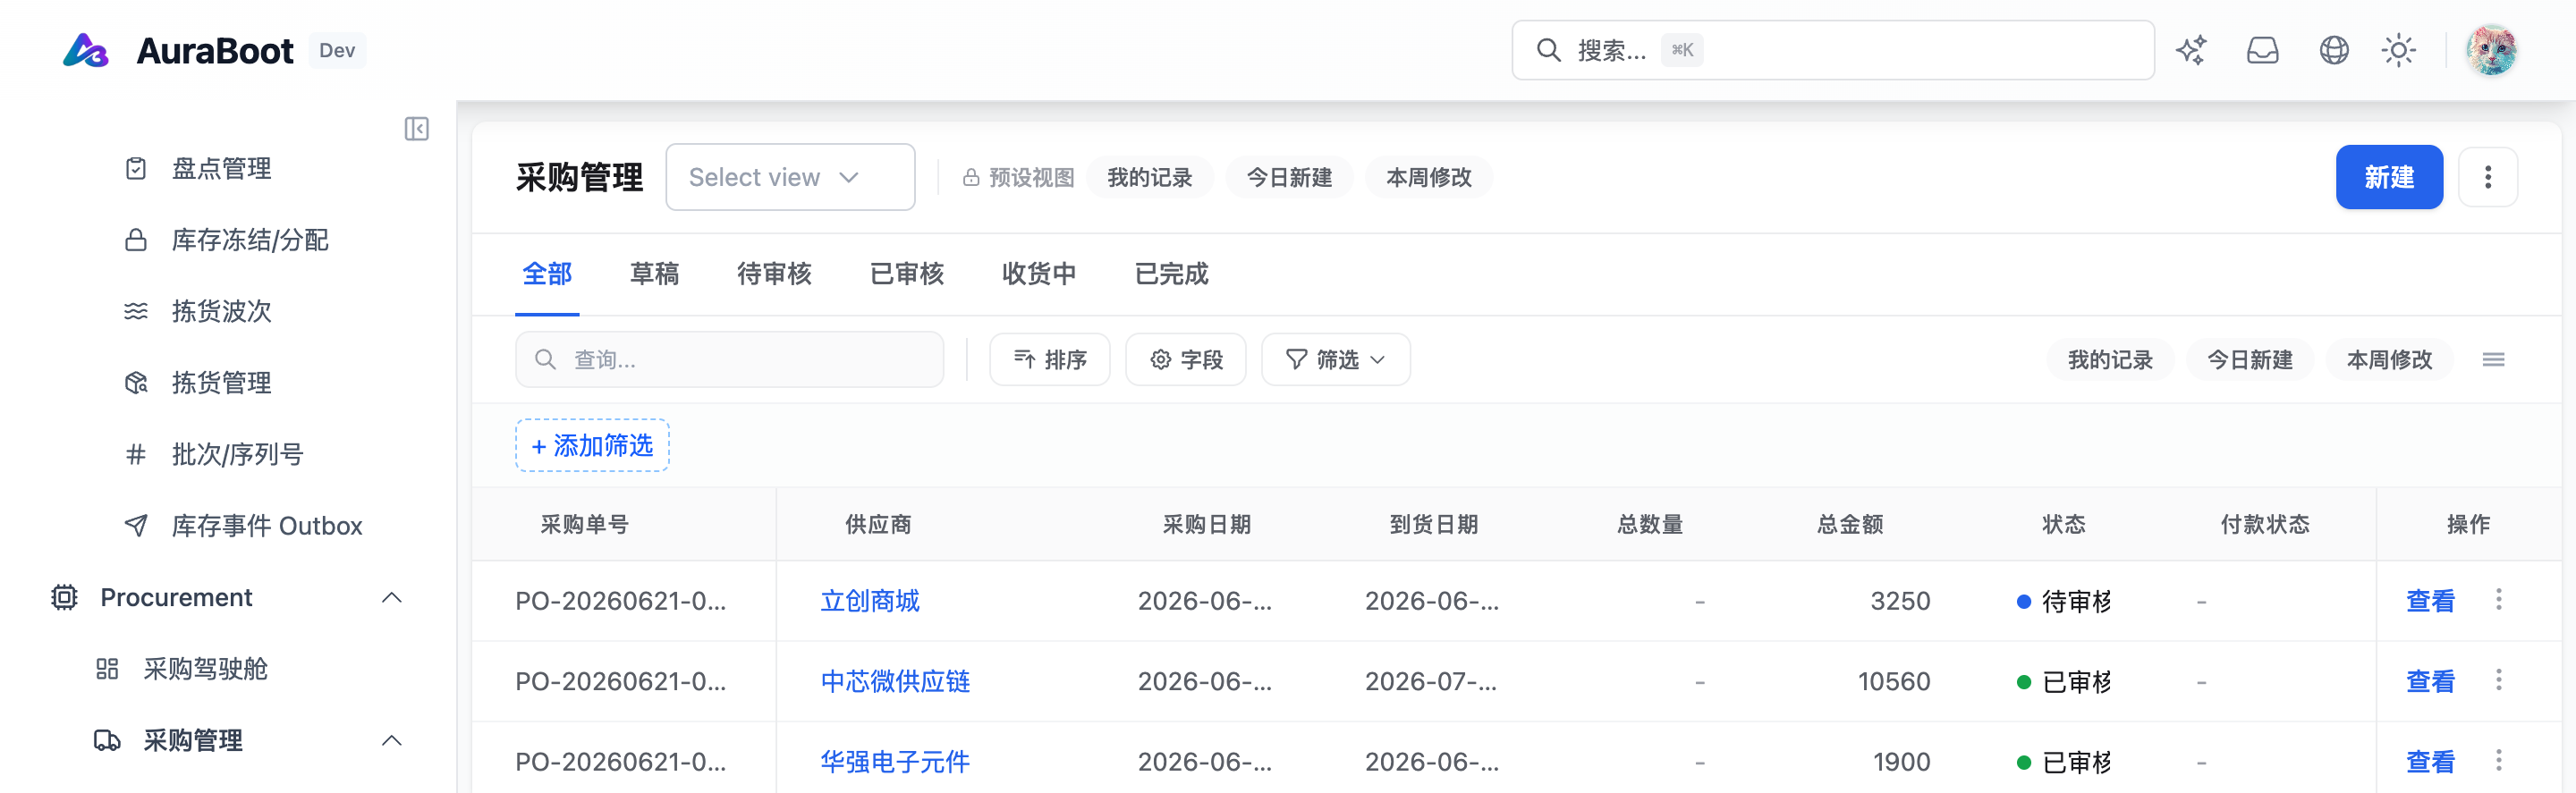Switch to the 草稿 tab

pos(654,274)
